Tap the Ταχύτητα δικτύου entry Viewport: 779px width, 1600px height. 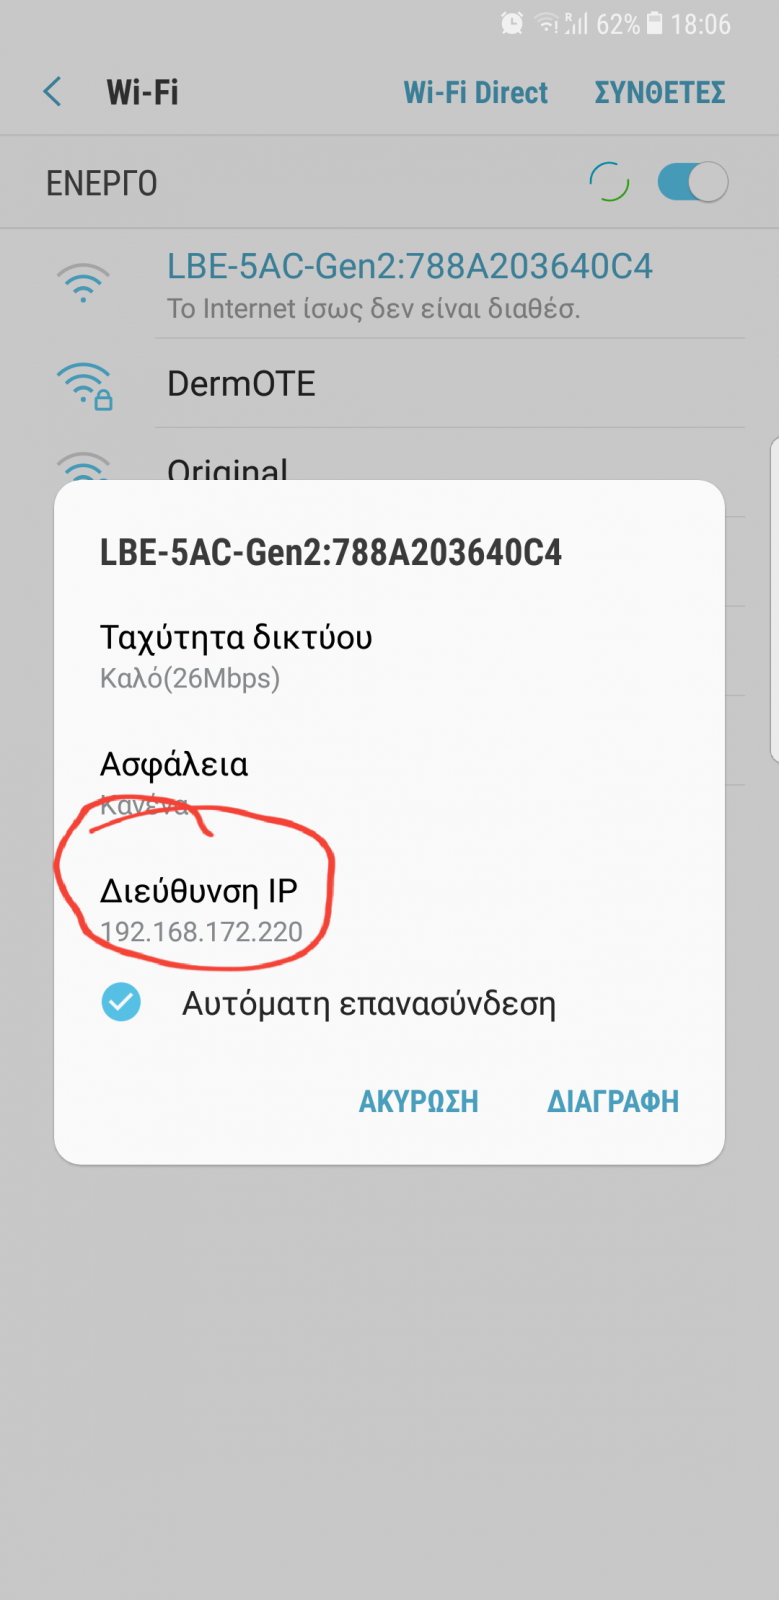tap(236, 657)
